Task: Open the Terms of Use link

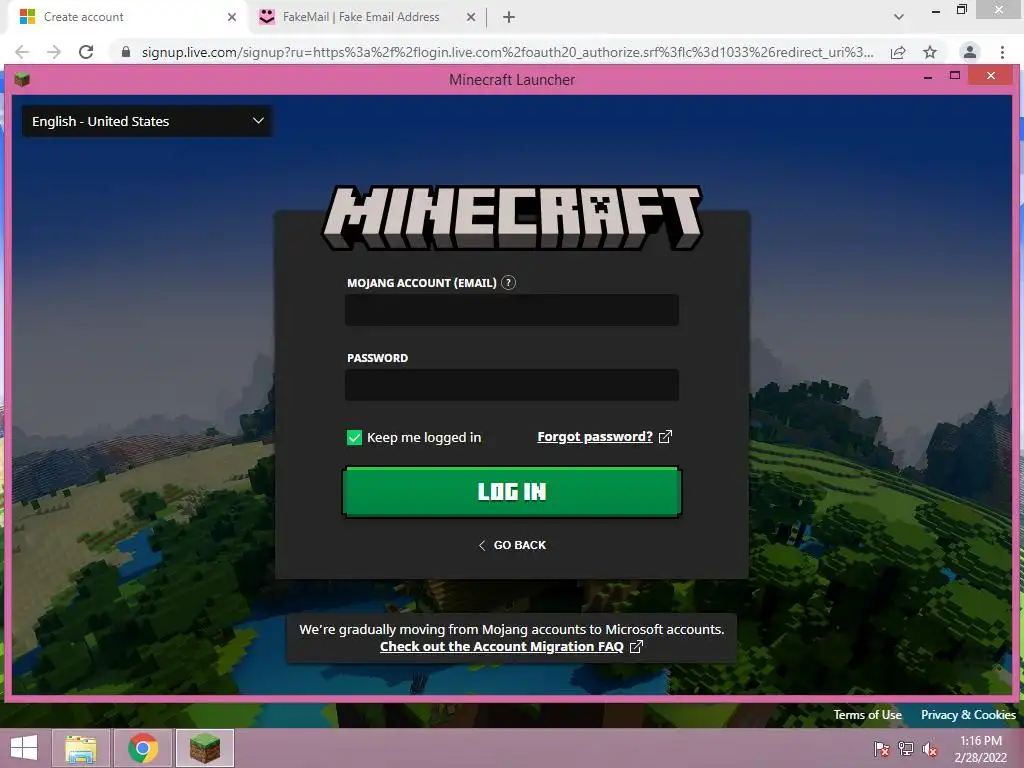Action: [867, 714]
